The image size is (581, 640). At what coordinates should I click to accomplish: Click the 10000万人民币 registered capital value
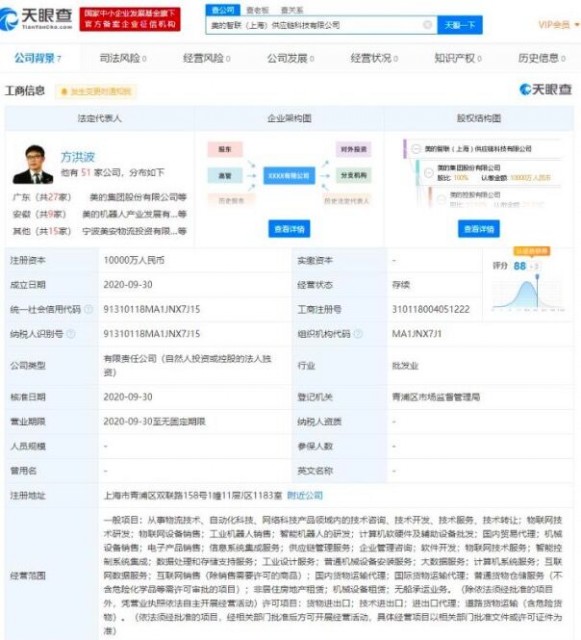tap(134, 260)
